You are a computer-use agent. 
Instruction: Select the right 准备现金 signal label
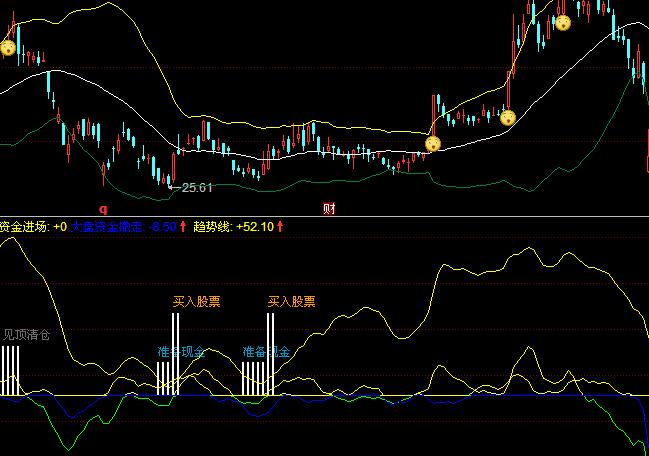[x=266, y=352]
